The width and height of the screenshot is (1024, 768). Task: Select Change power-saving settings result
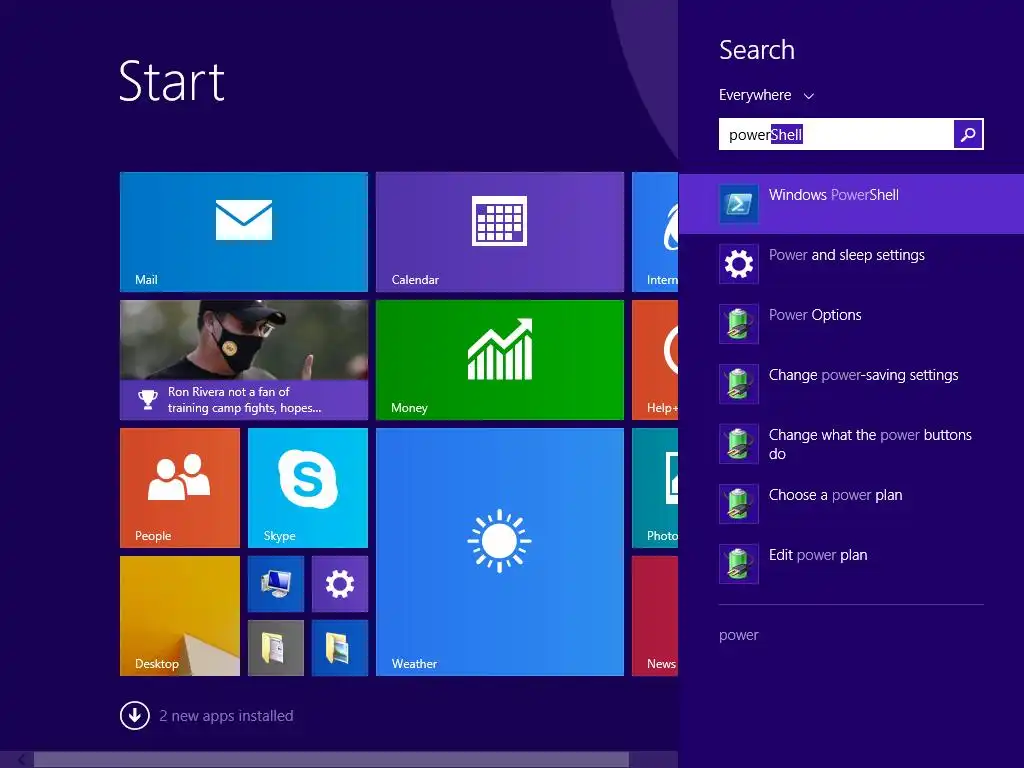pos(852,384)
